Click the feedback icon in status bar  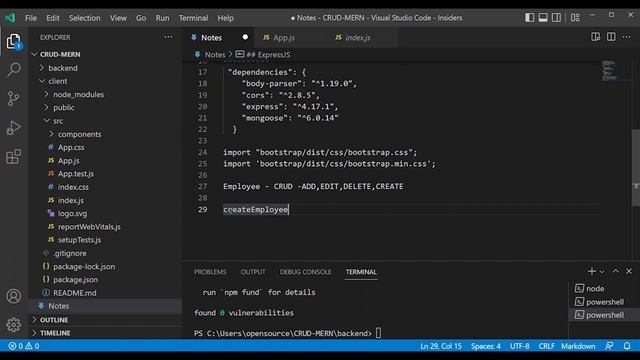[x=609, y=346]
